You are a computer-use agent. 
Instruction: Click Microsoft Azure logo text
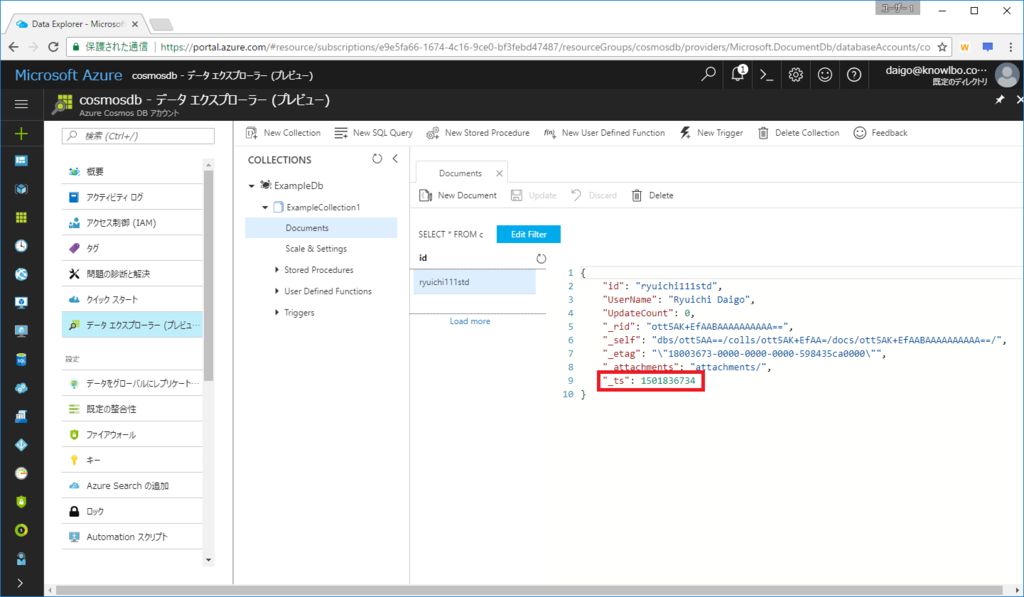point(69,75)
